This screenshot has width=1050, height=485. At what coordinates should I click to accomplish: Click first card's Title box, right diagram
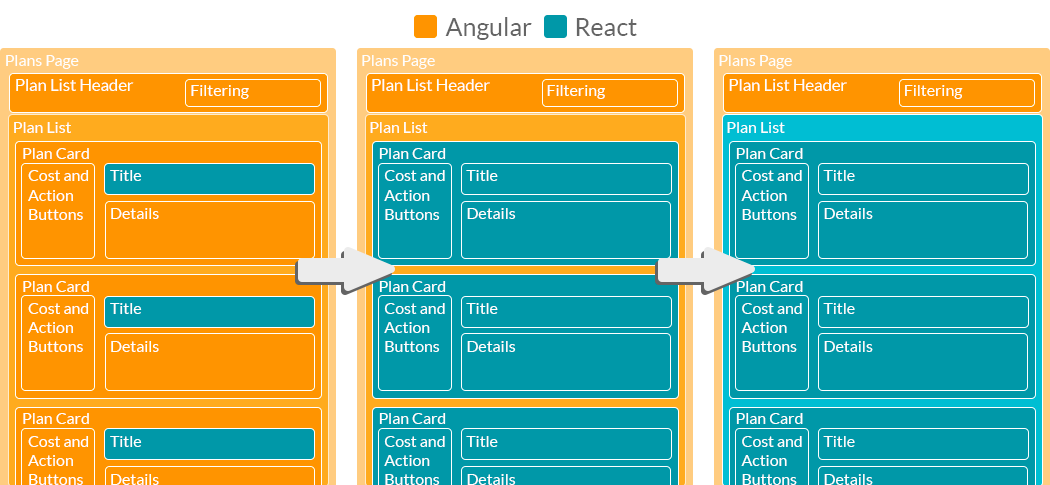923,179
